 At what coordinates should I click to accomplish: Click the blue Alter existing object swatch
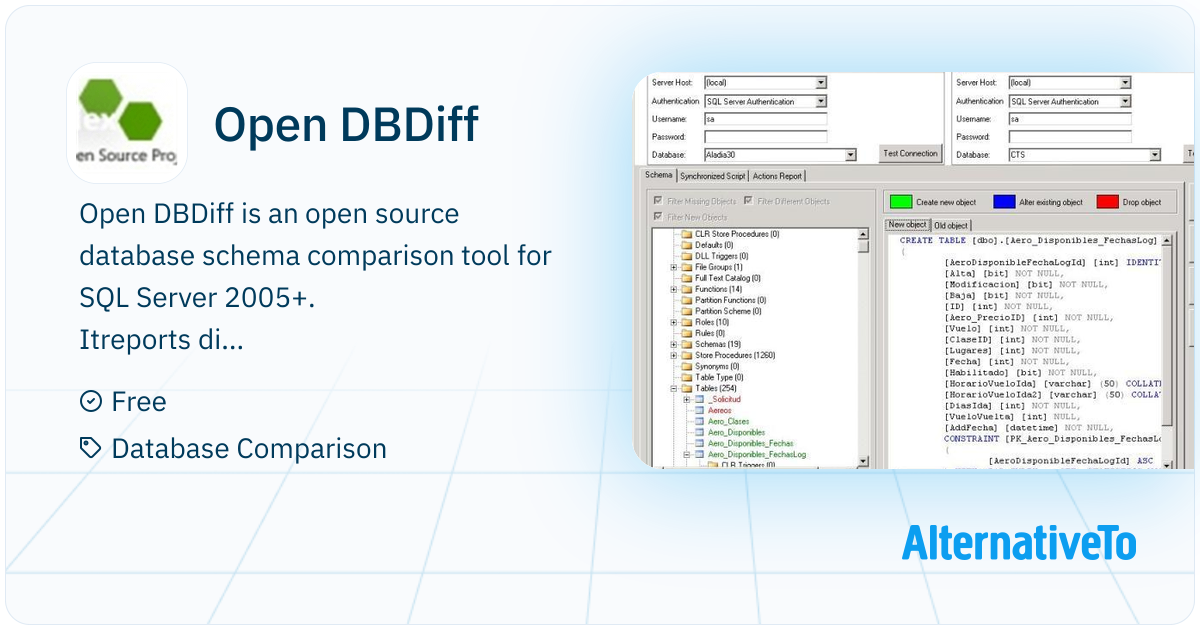pyautogui.click(x=1004, y=202)
